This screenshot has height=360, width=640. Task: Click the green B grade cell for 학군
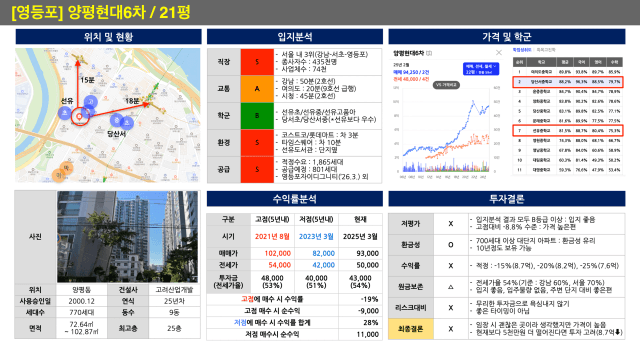257,116
